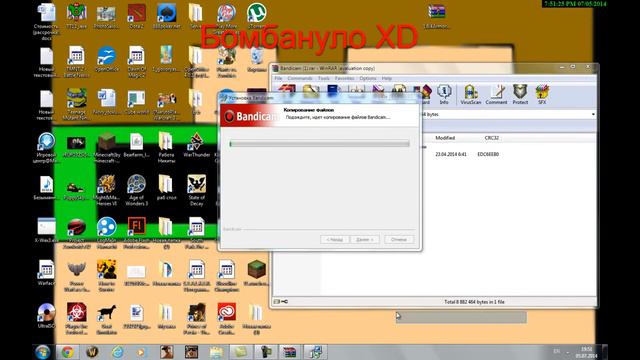The image size is (640, 360).
Task: Open the Info tool in WinRAR toolbar
Action: pos(444,95)
